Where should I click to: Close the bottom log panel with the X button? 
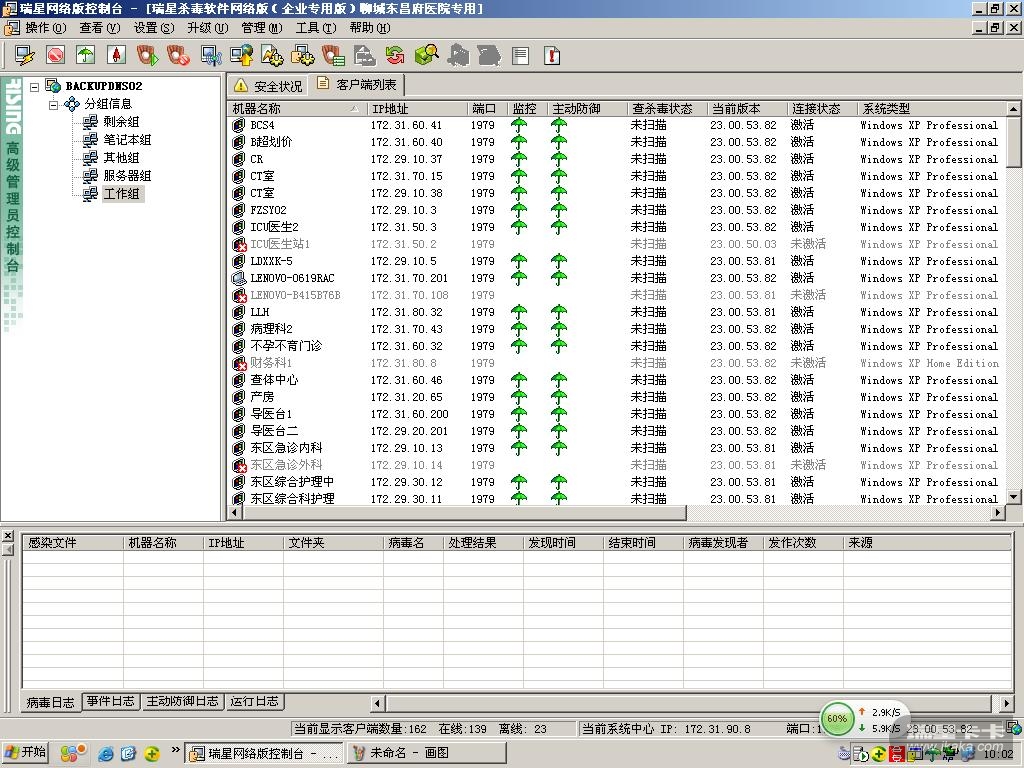(x=8, y=536)
